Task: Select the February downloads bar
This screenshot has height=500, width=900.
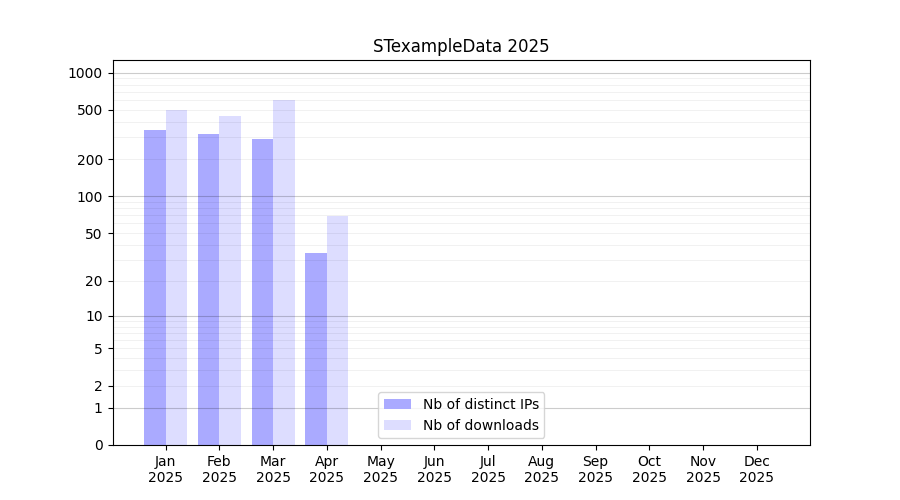Action: click(230, 281)
